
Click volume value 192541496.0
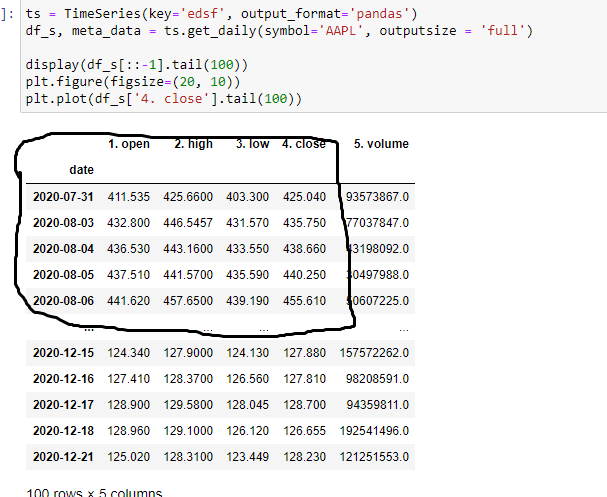[x=374, y=431]
